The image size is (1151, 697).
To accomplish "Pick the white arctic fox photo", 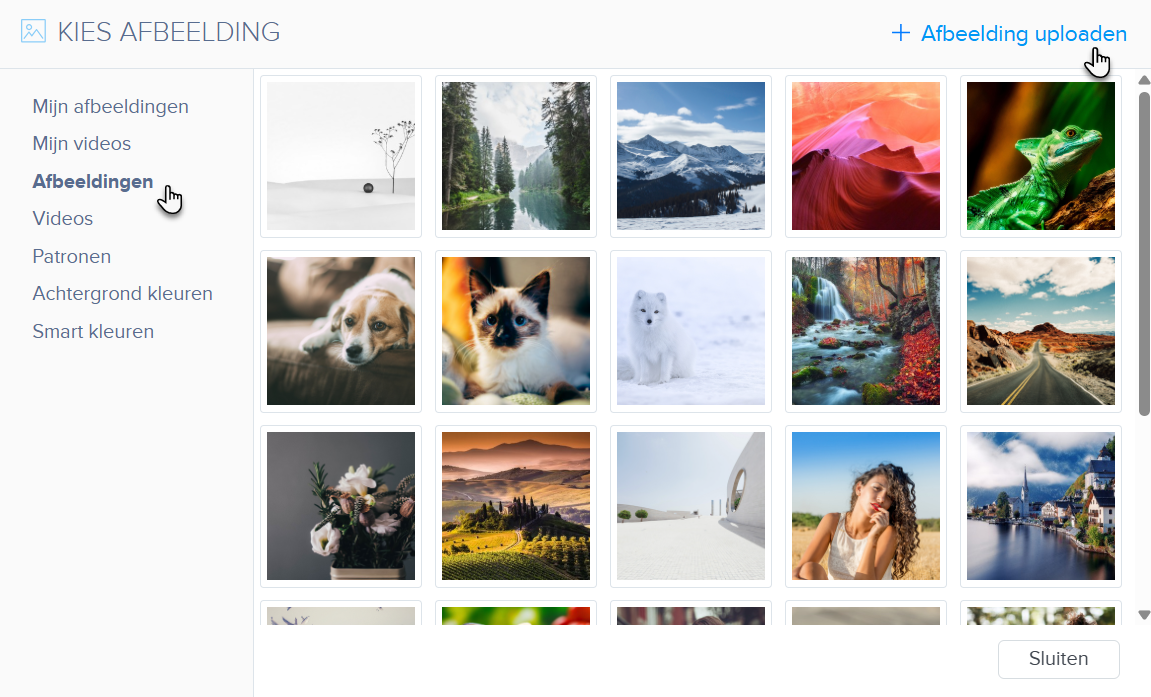I will [x=691, y=331].
